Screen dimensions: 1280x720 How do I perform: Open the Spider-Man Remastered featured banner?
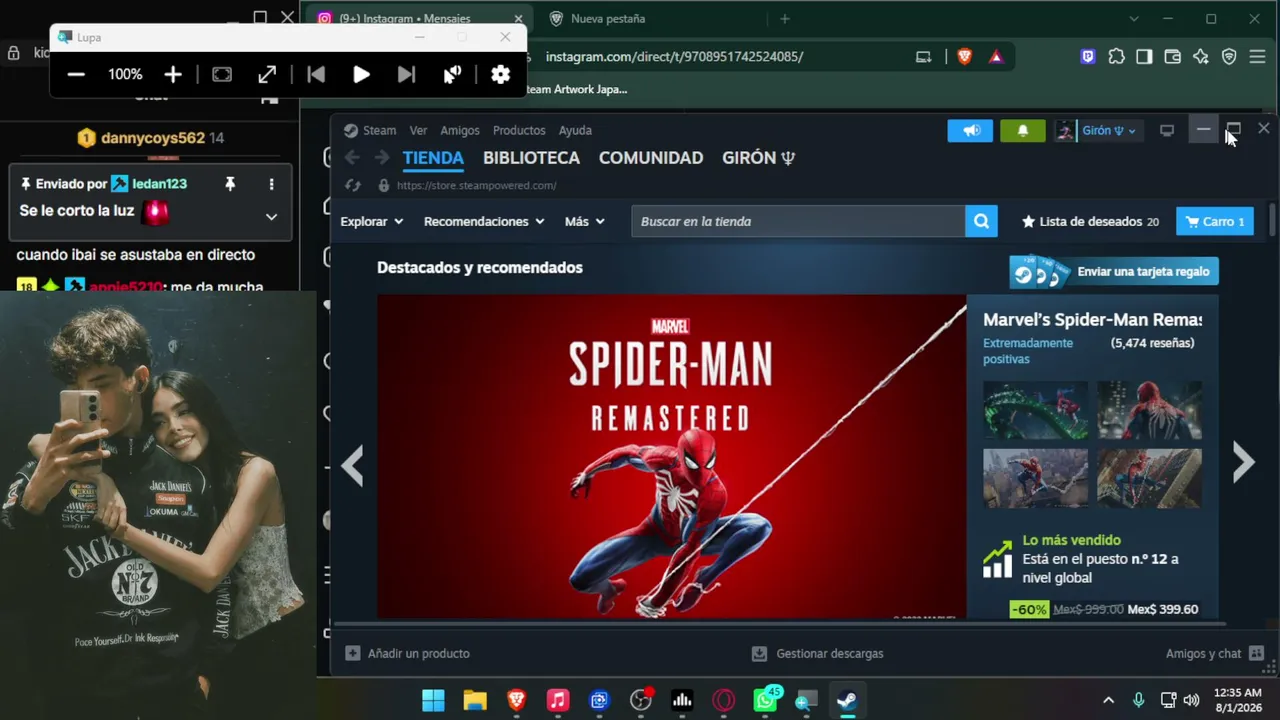point(672,456)
